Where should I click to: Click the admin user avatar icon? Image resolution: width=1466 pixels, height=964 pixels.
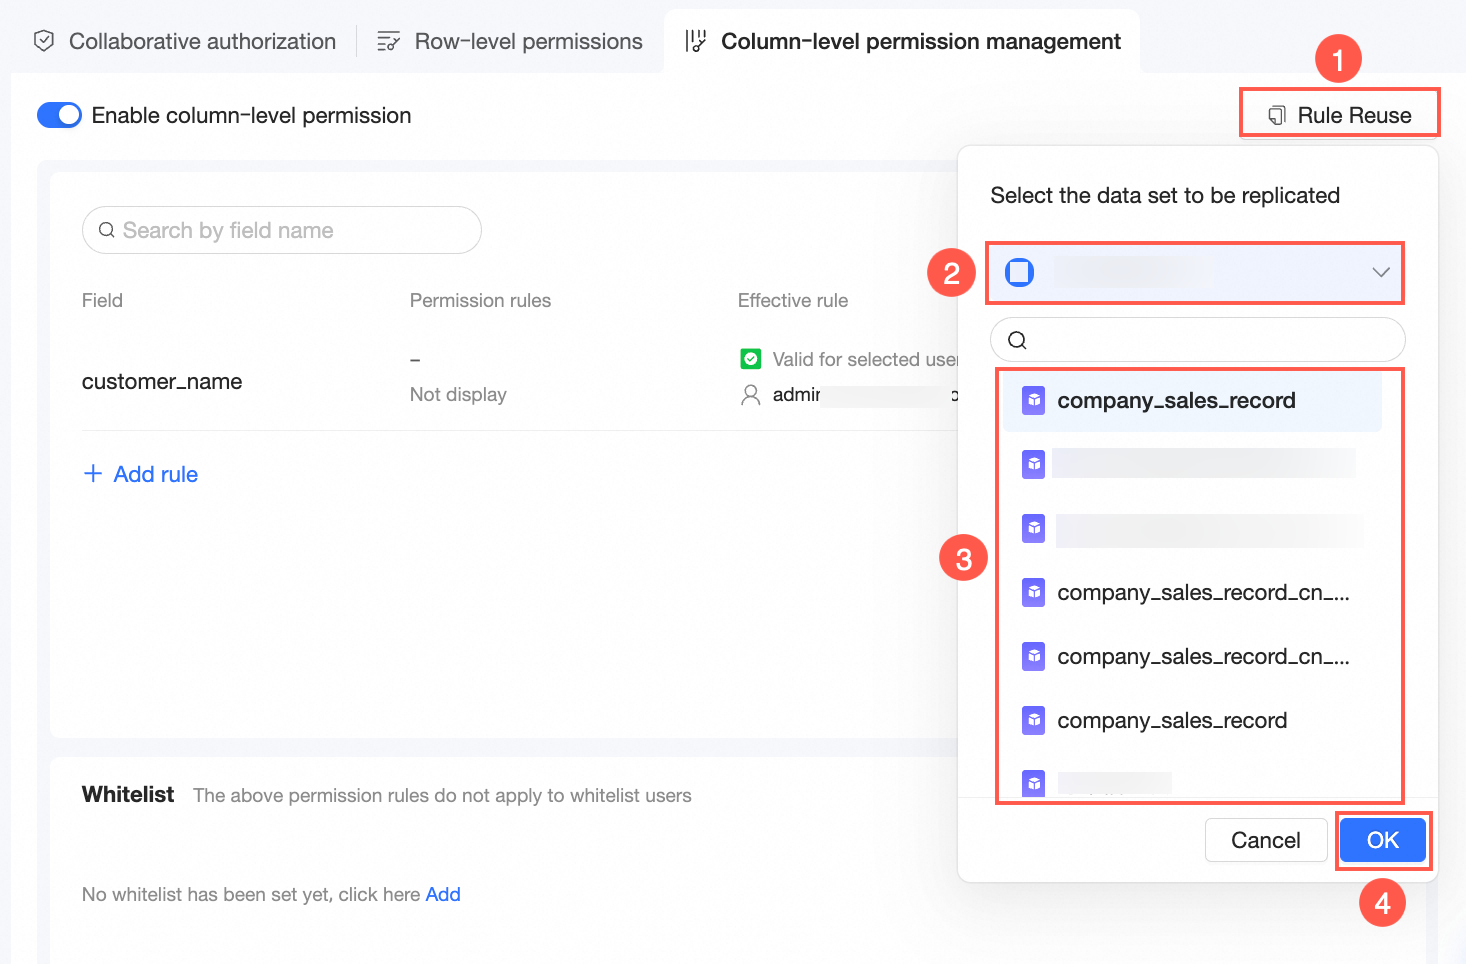[x=750, y=395]
